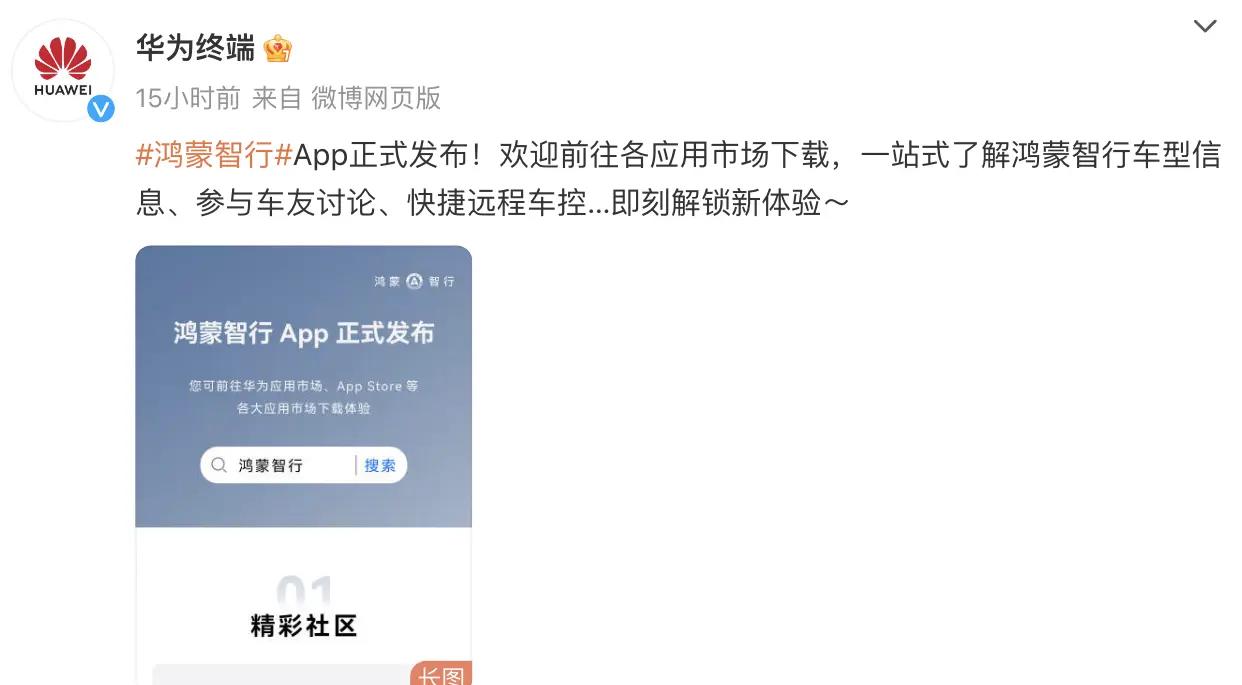Click the blue 搜索 button in image

coord(380,465)
